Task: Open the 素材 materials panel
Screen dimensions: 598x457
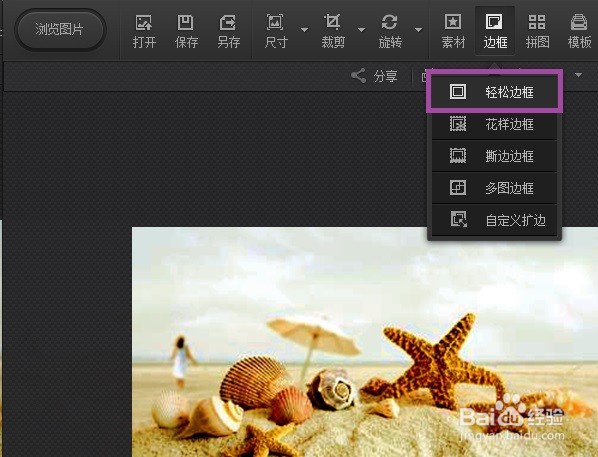Action: 453,32
